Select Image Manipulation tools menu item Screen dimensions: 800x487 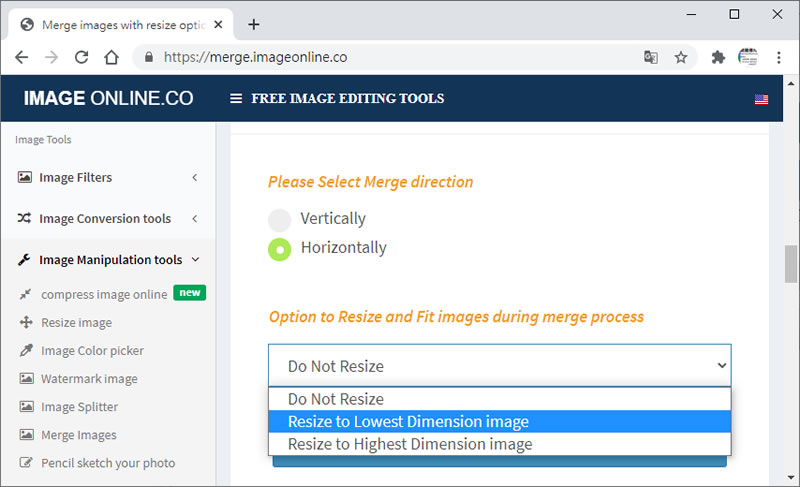click(x=108, y=260)
